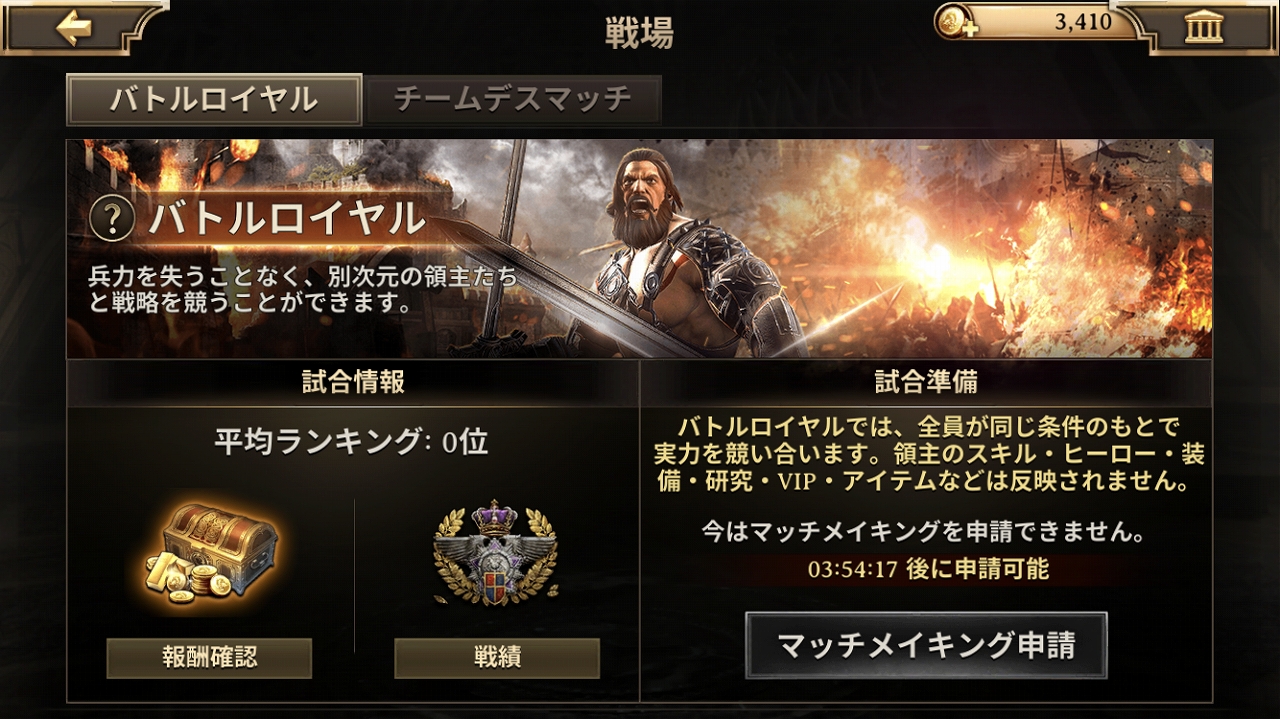Open the bank building icon
This screenshot has width=1280, height=719.
tap(1203, 27)
